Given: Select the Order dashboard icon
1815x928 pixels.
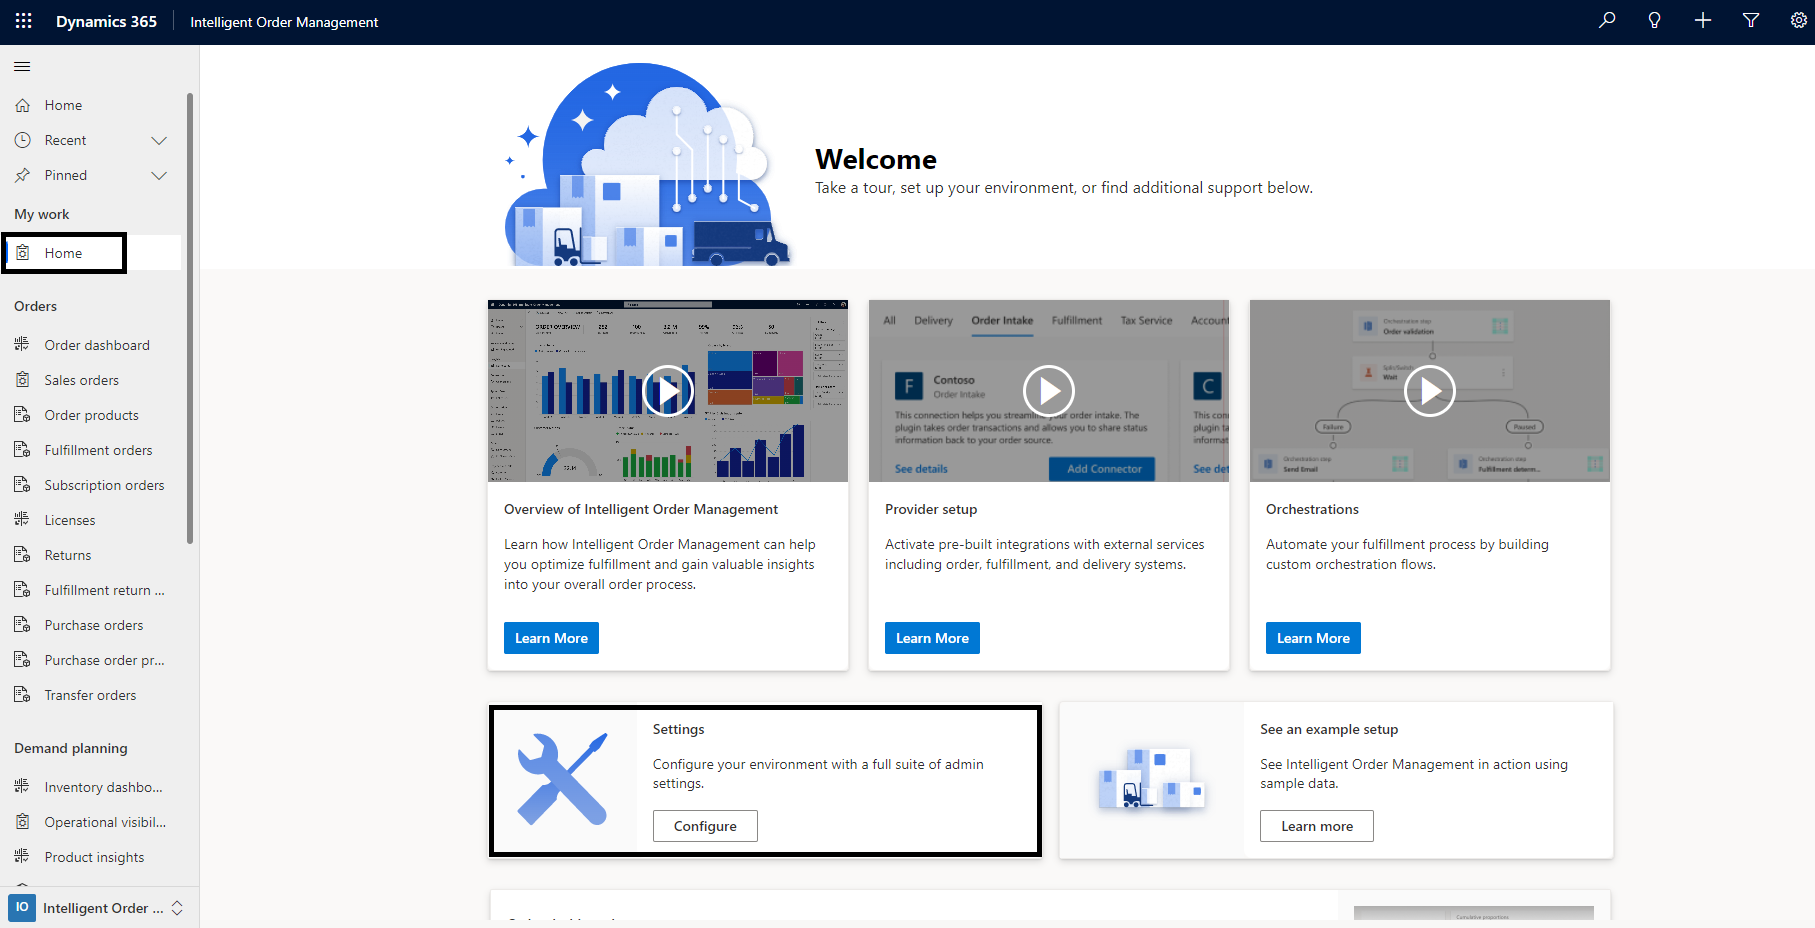Looking at the screenshot, I should pyautogui.click(x=22, y=344).
